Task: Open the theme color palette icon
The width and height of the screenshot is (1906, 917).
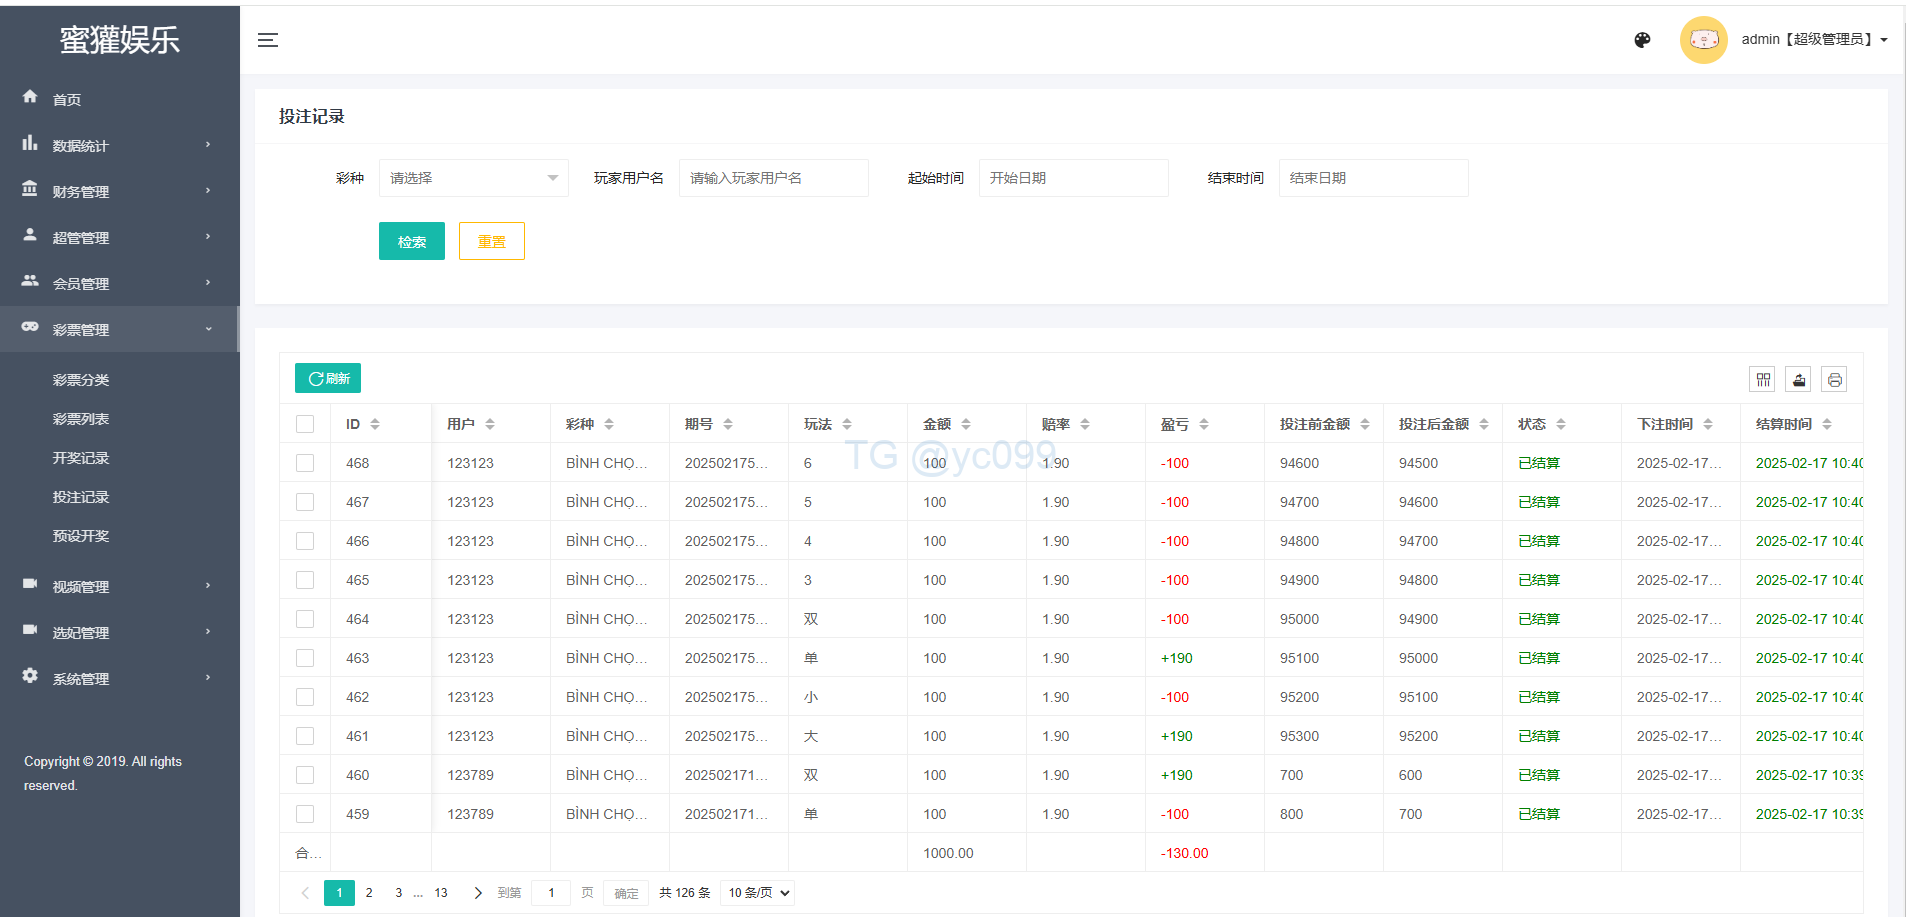Action: pyautogui.click(x=1642, y=40)
